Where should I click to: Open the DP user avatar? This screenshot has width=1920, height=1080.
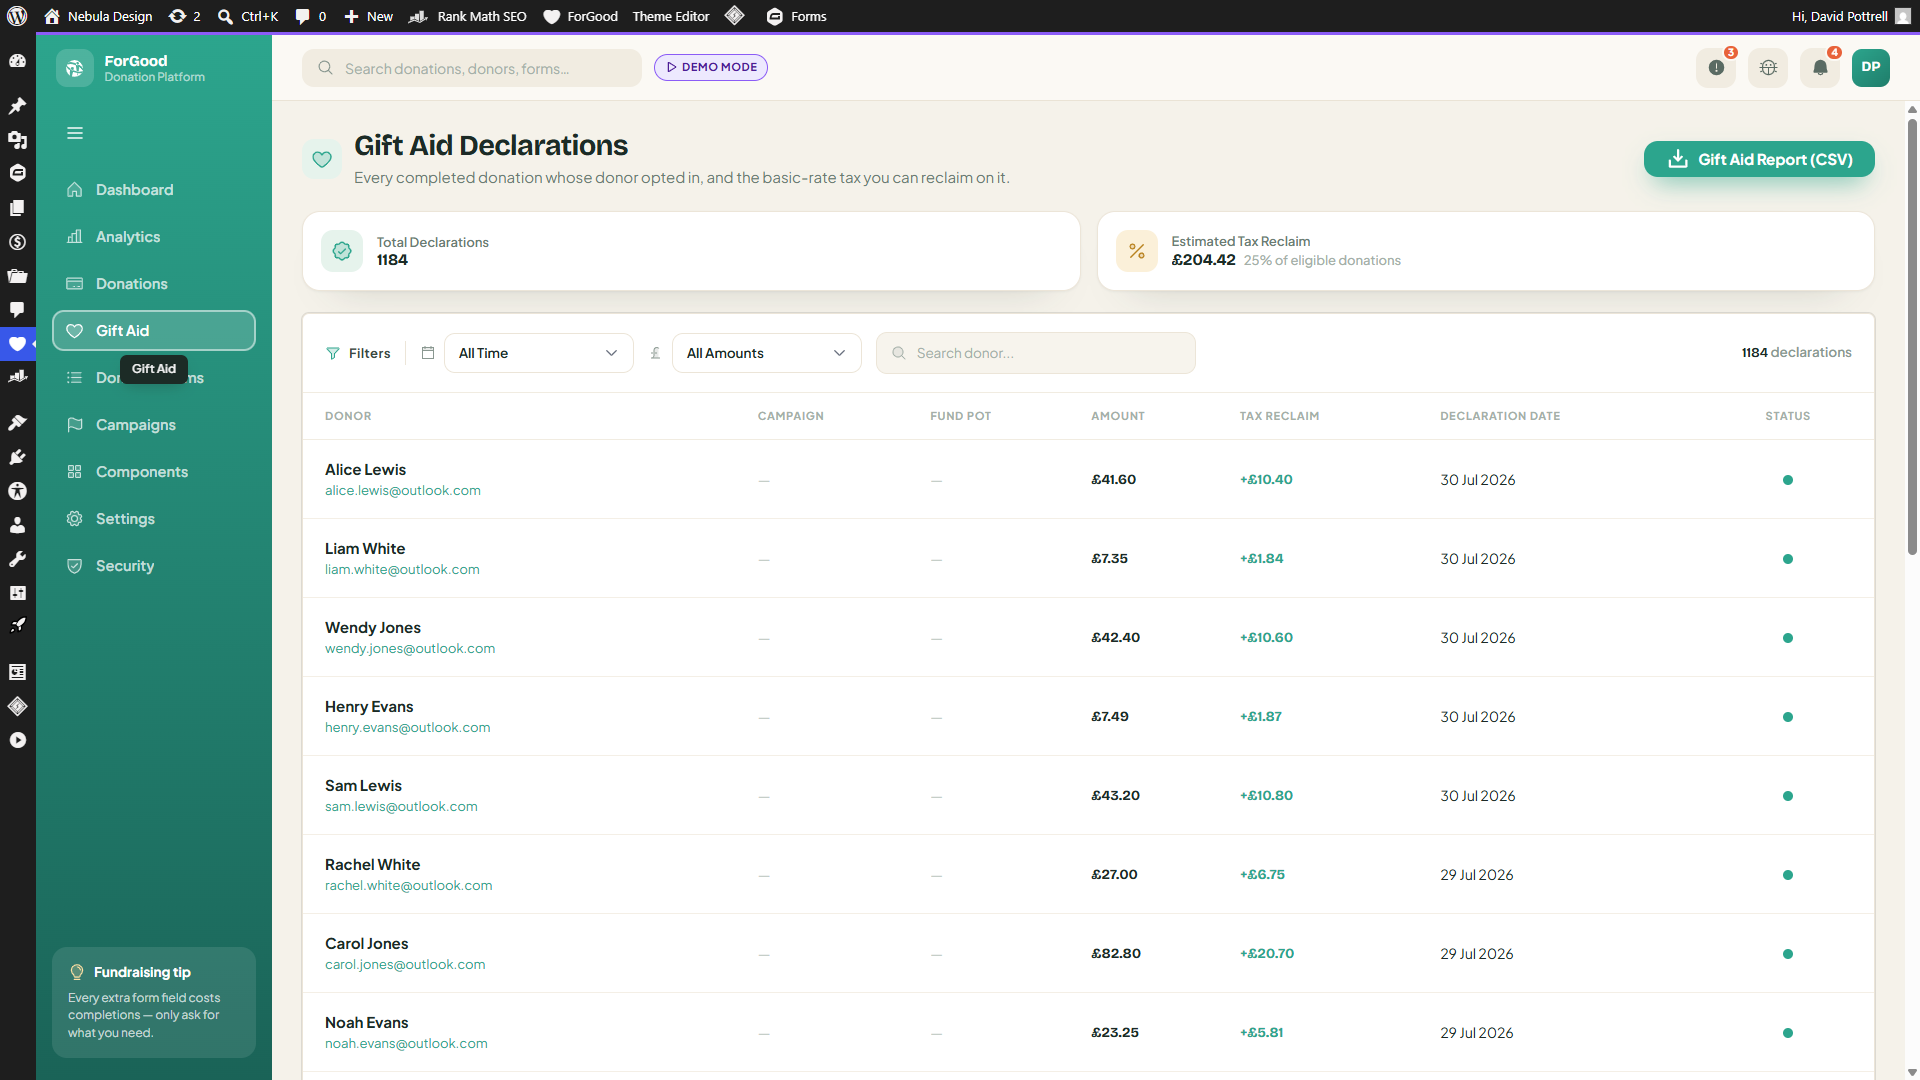[1871, 68]
